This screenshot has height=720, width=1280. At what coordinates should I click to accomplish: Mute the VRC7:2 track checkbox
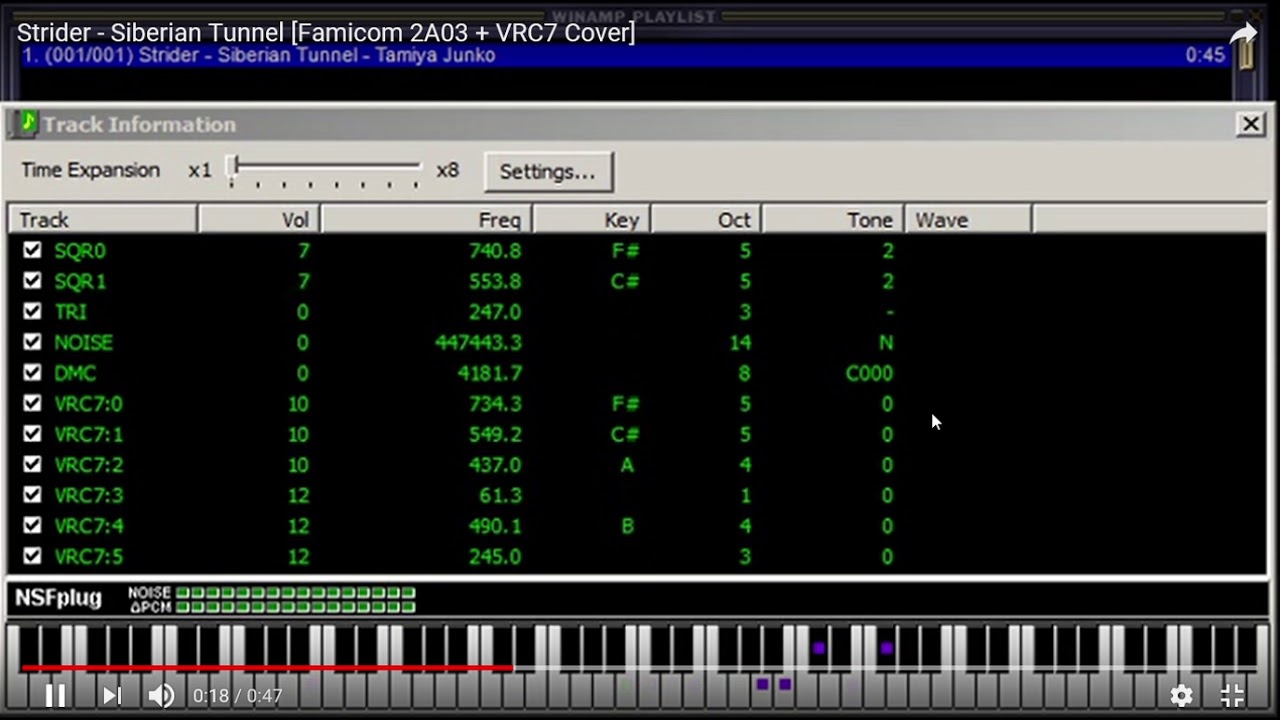(x=32, y=464)
